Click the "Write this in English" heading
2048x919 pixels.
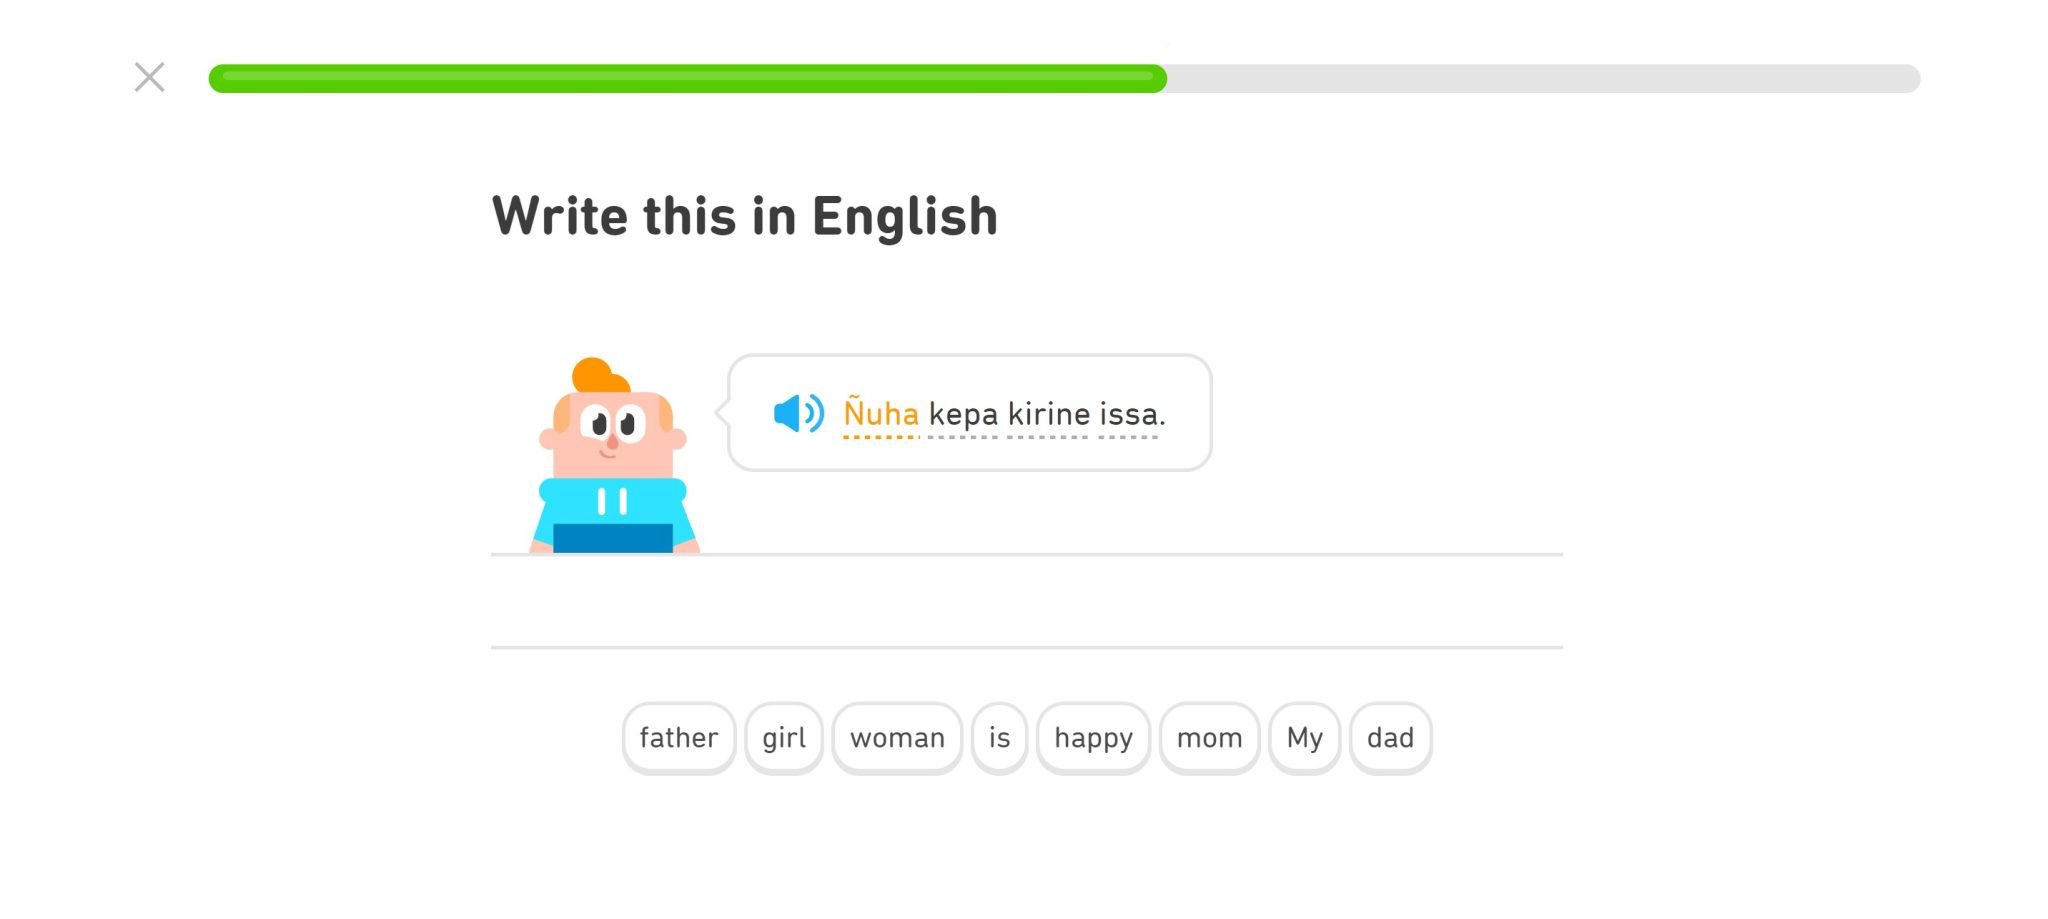pyautogui.click(x=745, y=216)
